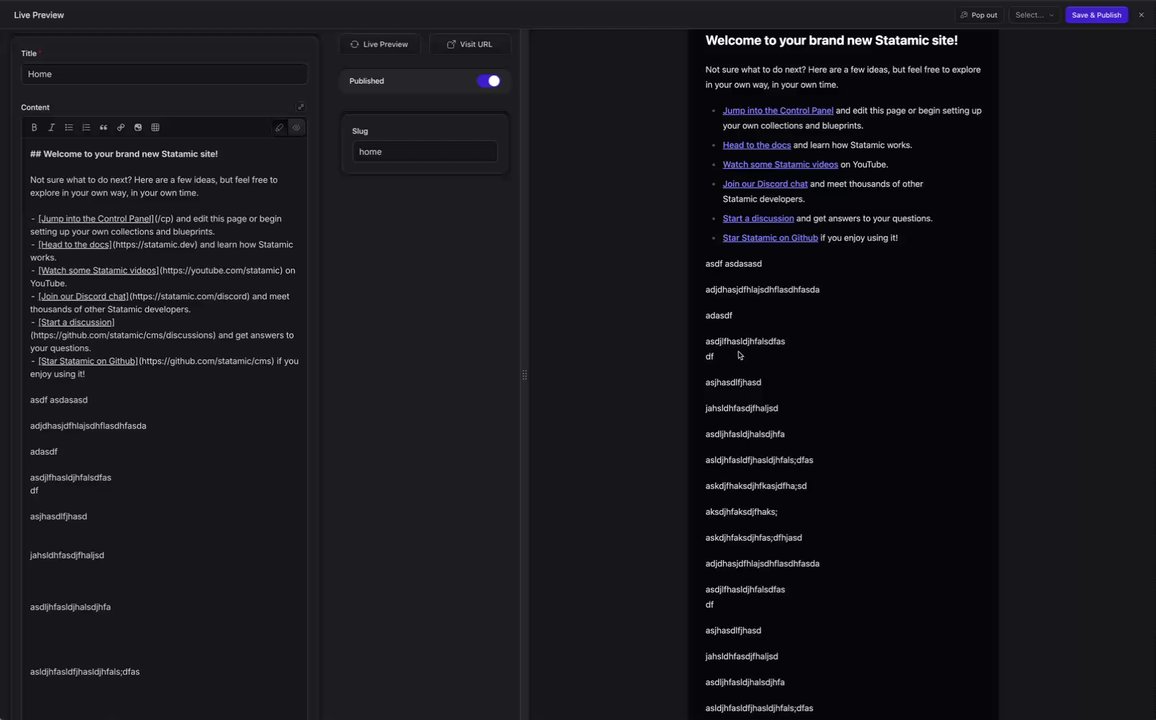Insert a link using the toolbar
The height and width of the screenshot is (720, 1156).
[x=121, y=128]
